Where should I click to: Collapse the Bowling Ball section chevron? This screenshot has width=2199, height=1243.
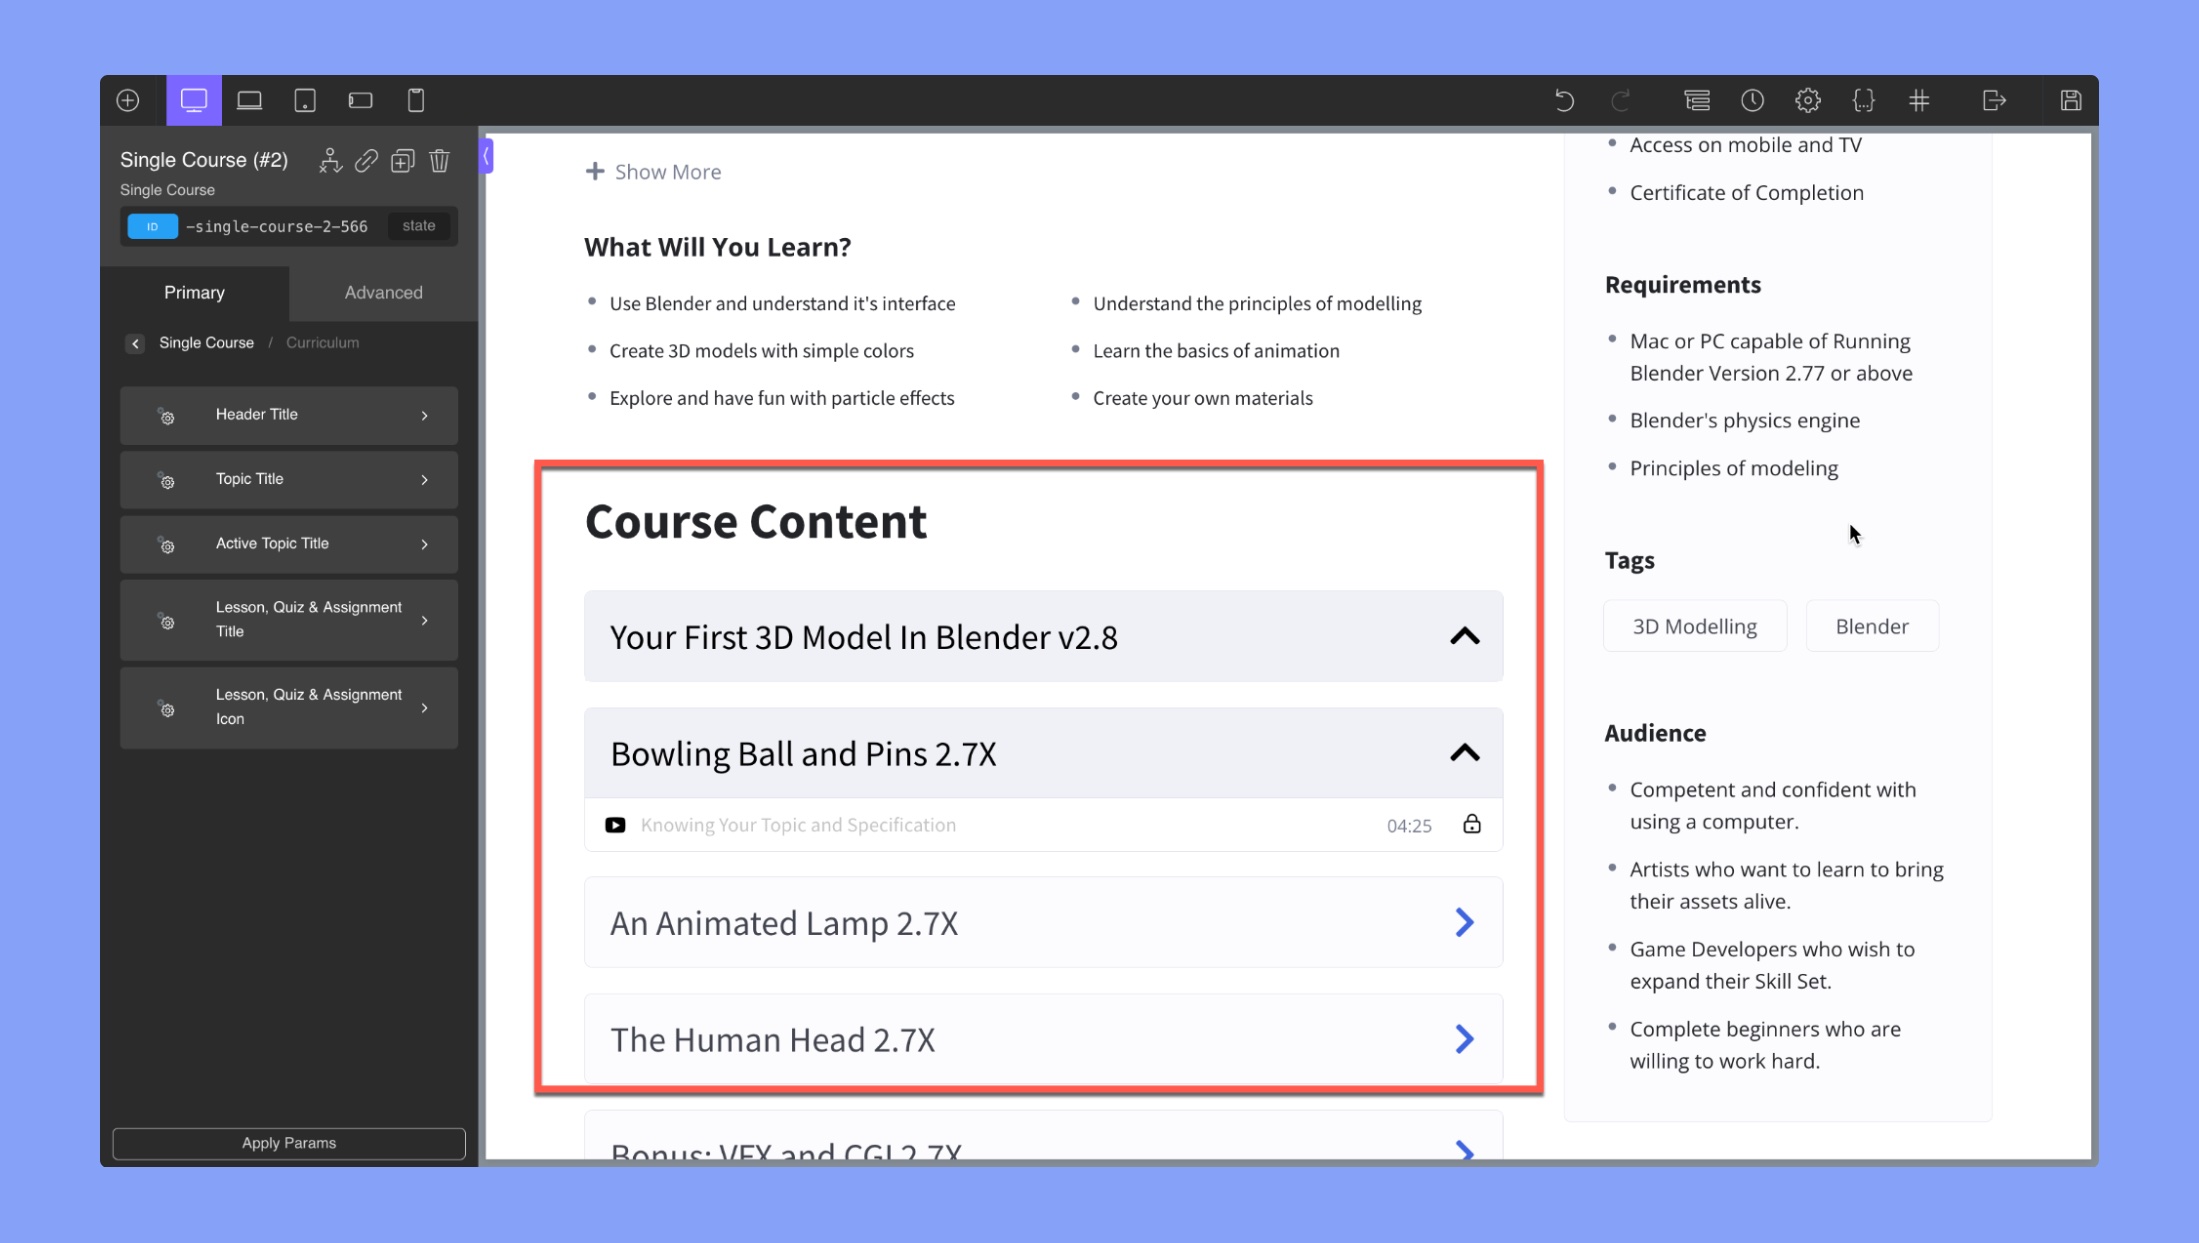[1463, 752]
